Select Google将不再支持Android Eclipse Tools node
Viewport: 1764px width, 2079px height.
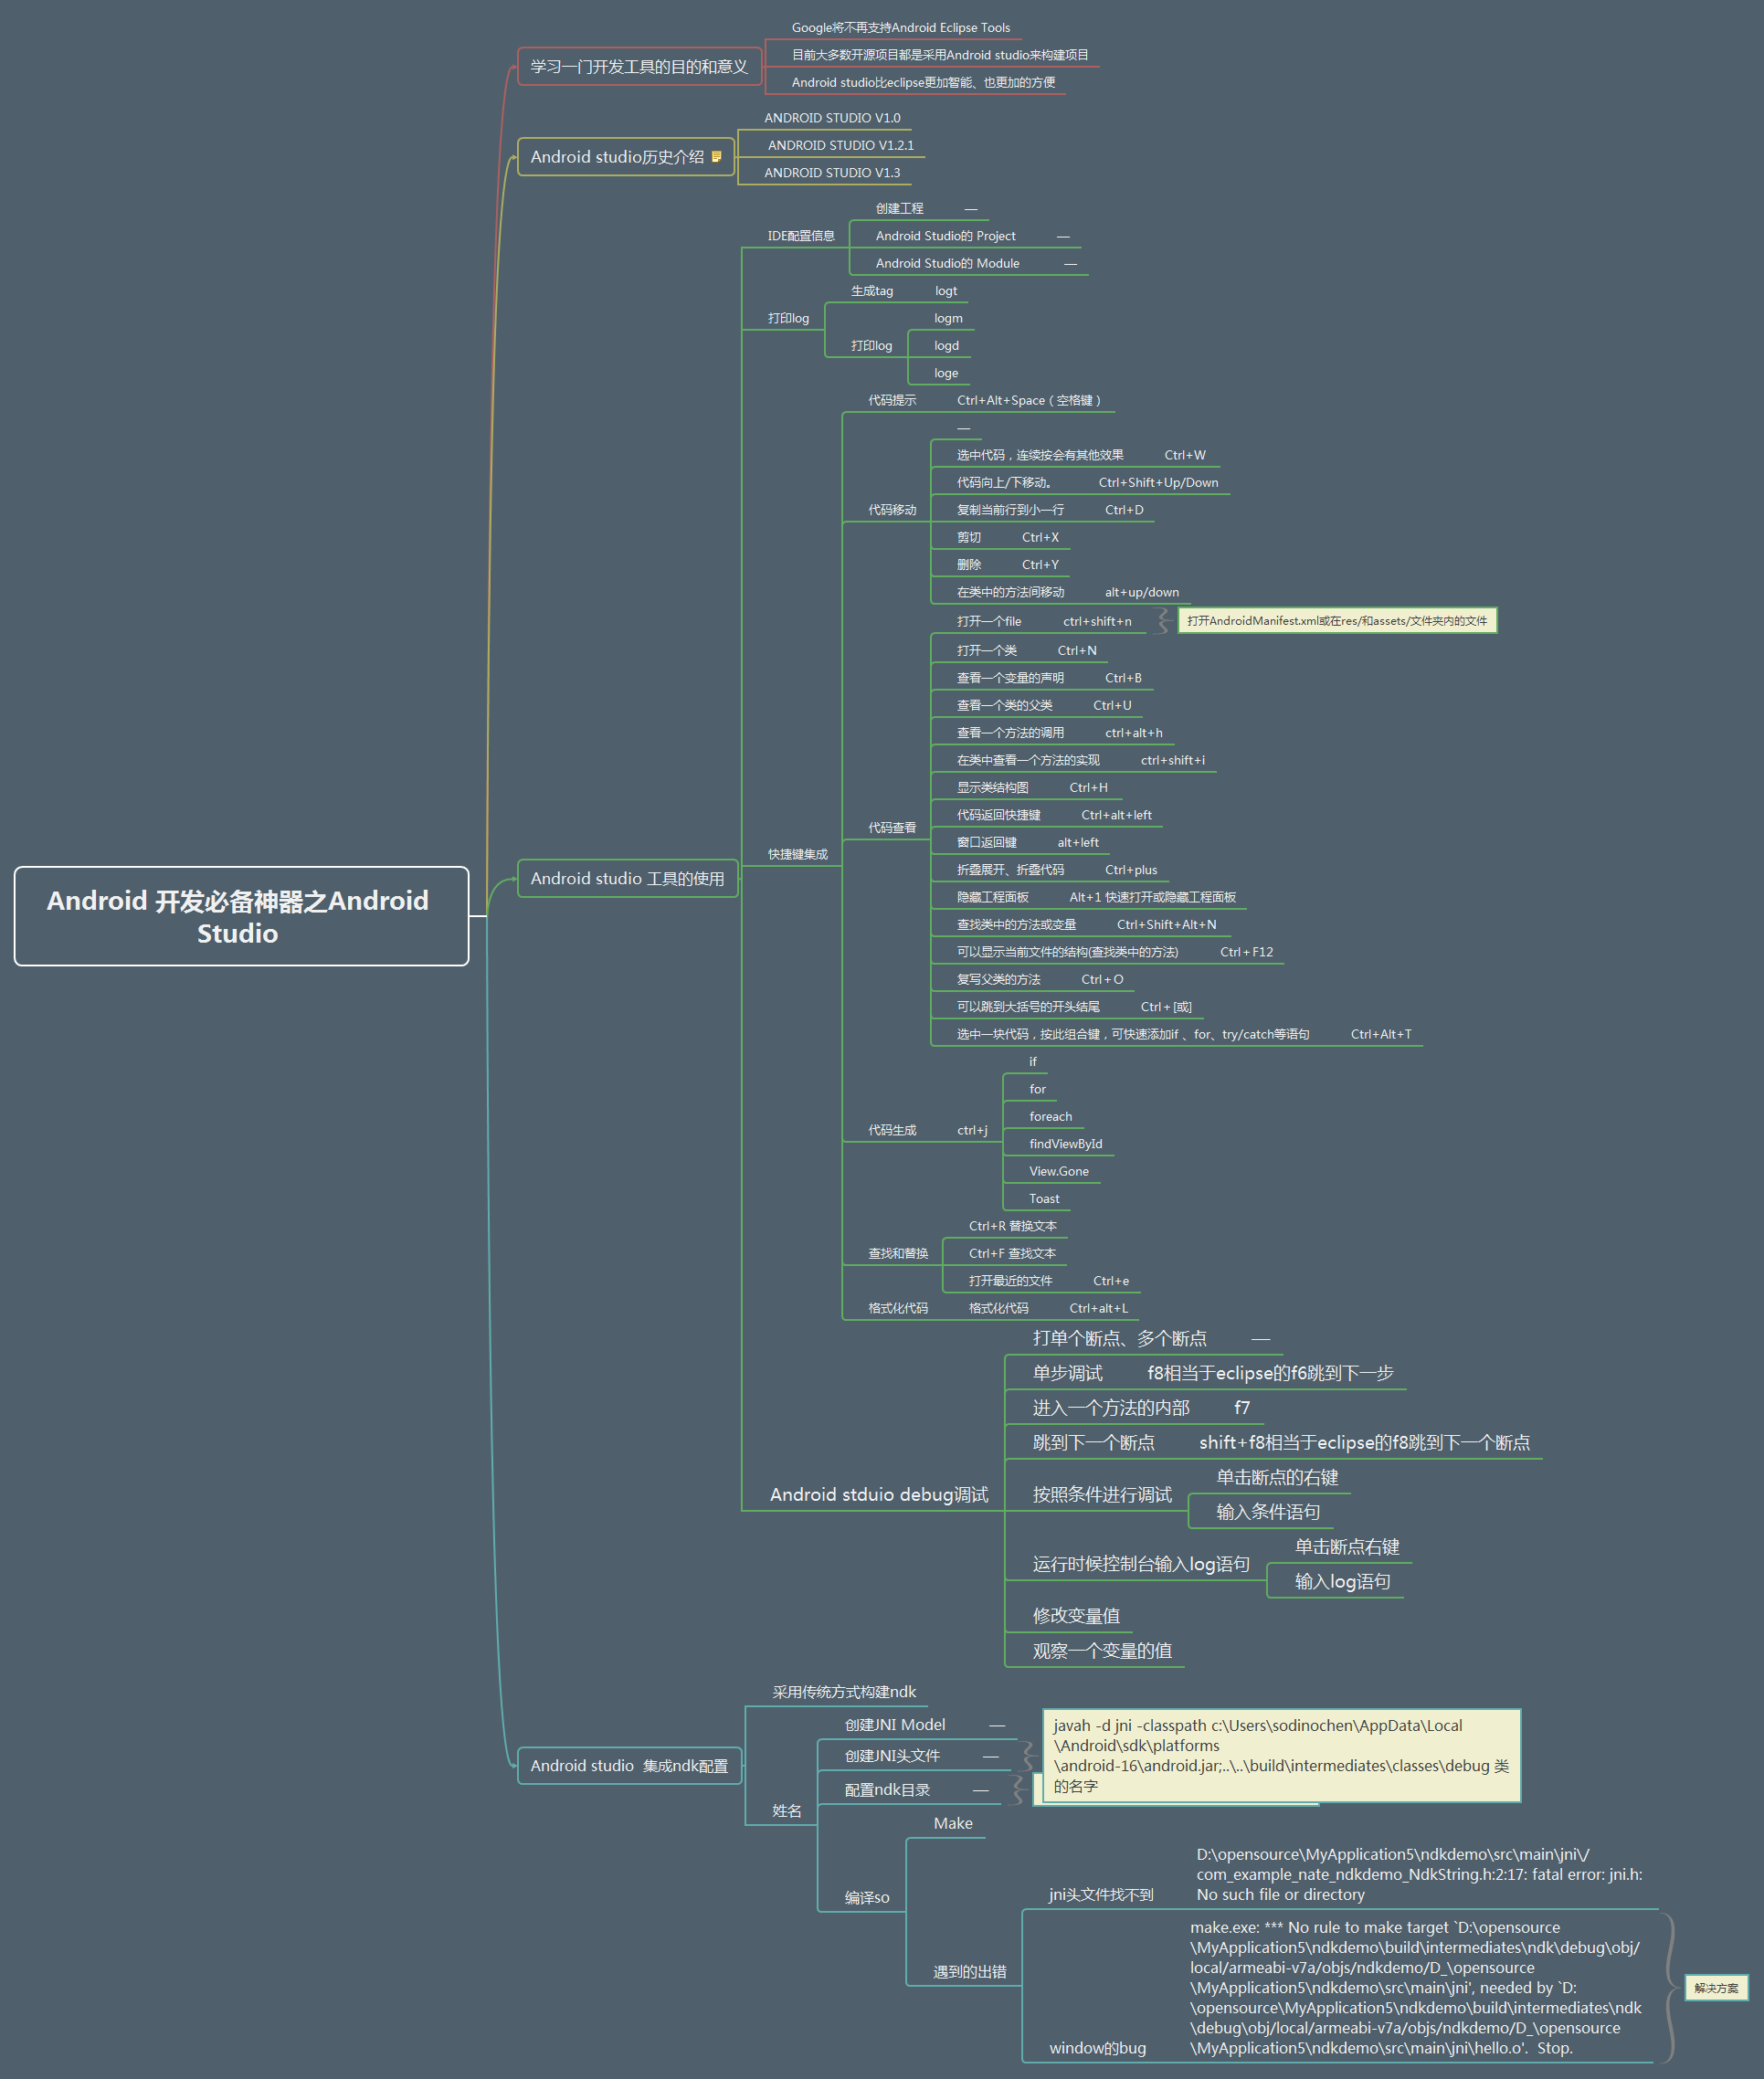click(900, 28)
